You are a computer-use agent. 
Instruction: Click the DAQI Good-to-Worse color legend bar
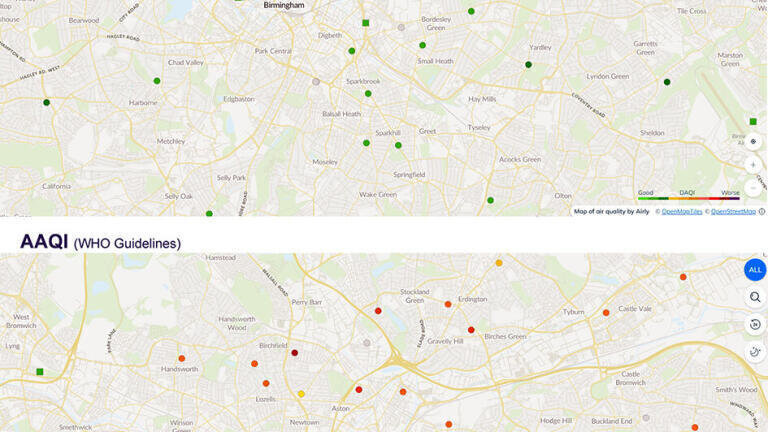coord(689,198)
